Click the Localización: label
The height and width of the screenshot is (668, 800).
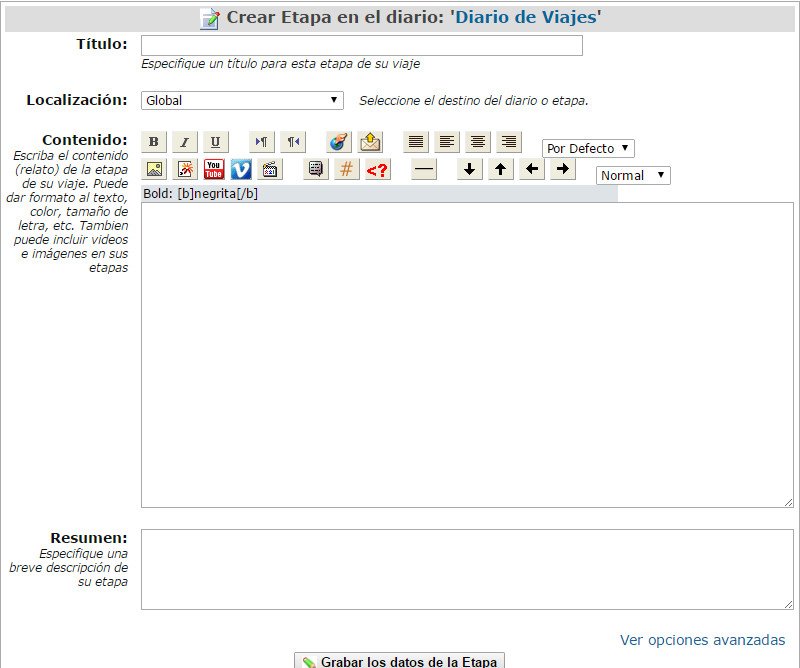(77, 100)
